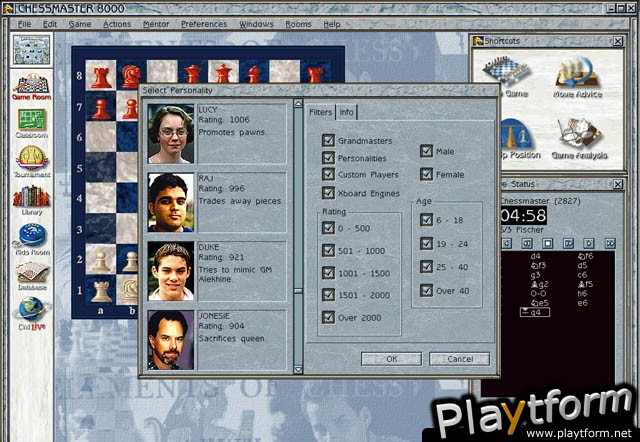640x442 pixels.
Task: Toggle the Custom Players checkbox
Action: click(329, 174)
